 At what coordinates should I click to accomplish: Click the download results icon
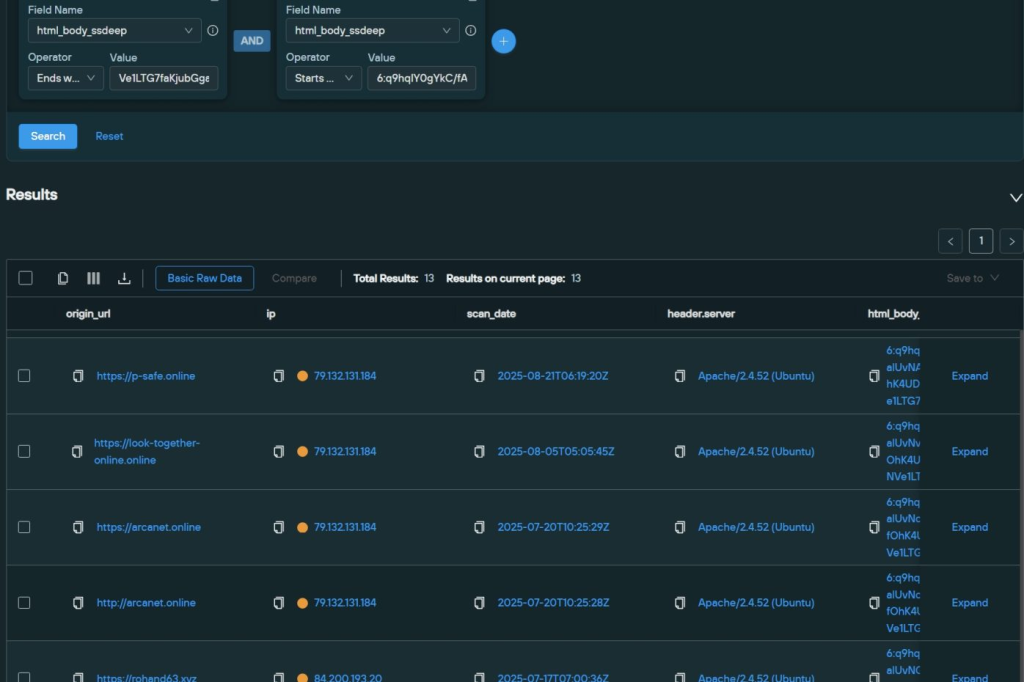tap(124, 278)
